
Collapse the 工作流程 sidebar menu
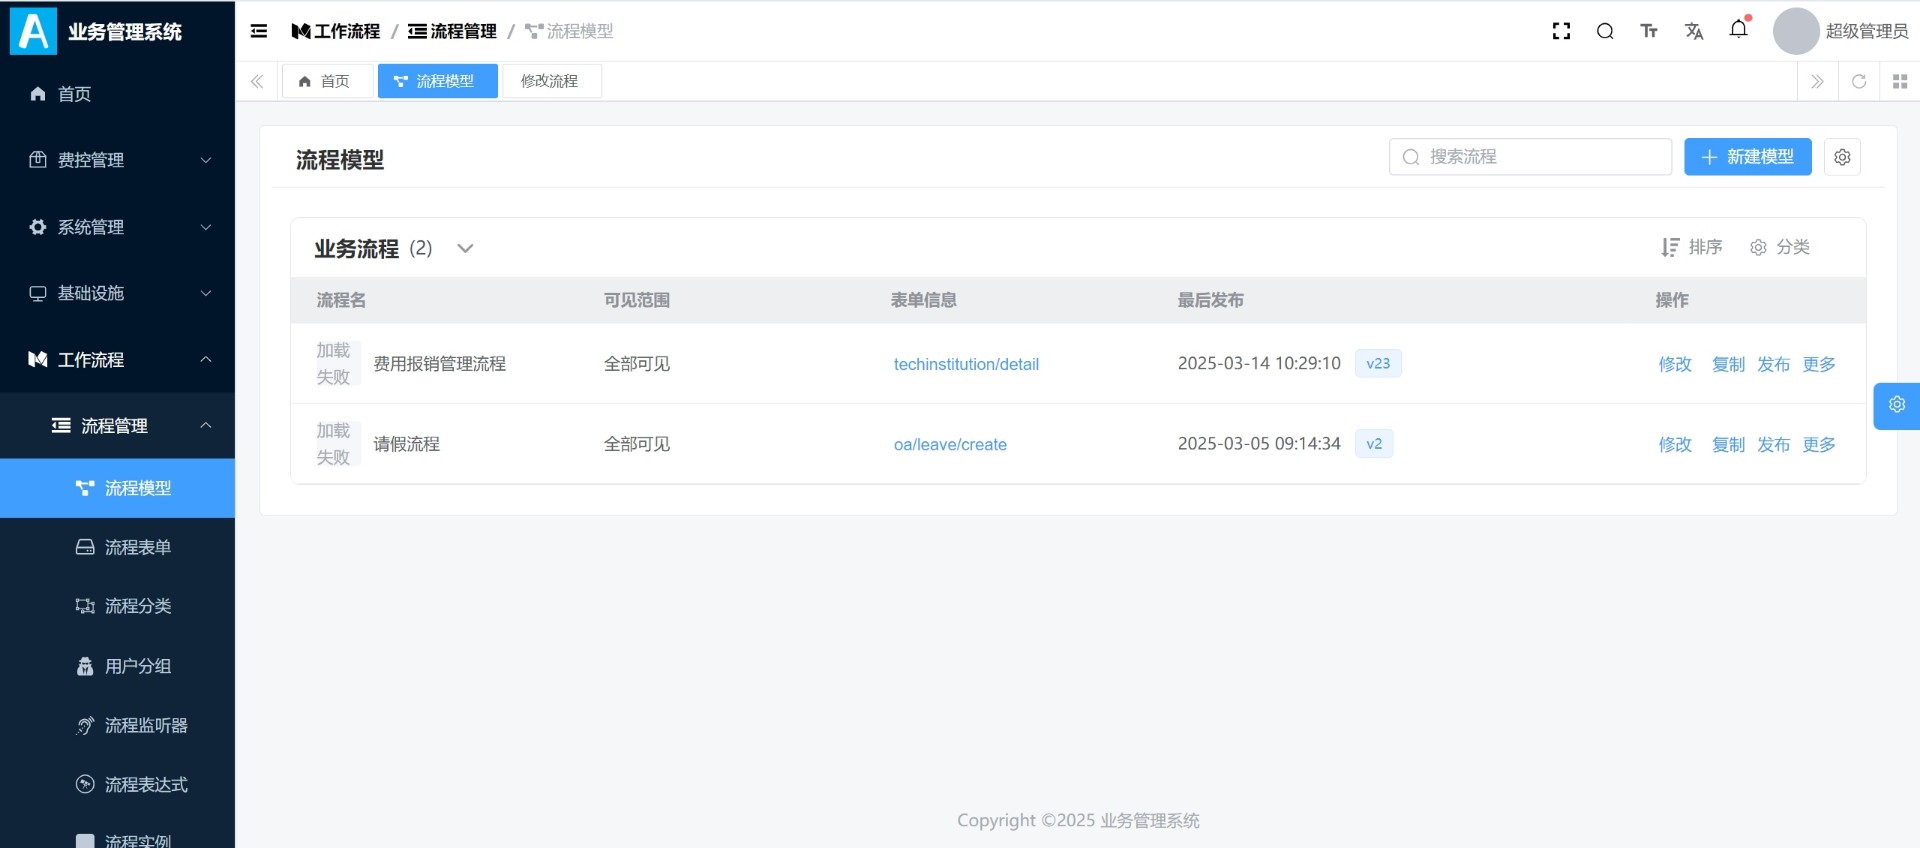click(117, 359)
